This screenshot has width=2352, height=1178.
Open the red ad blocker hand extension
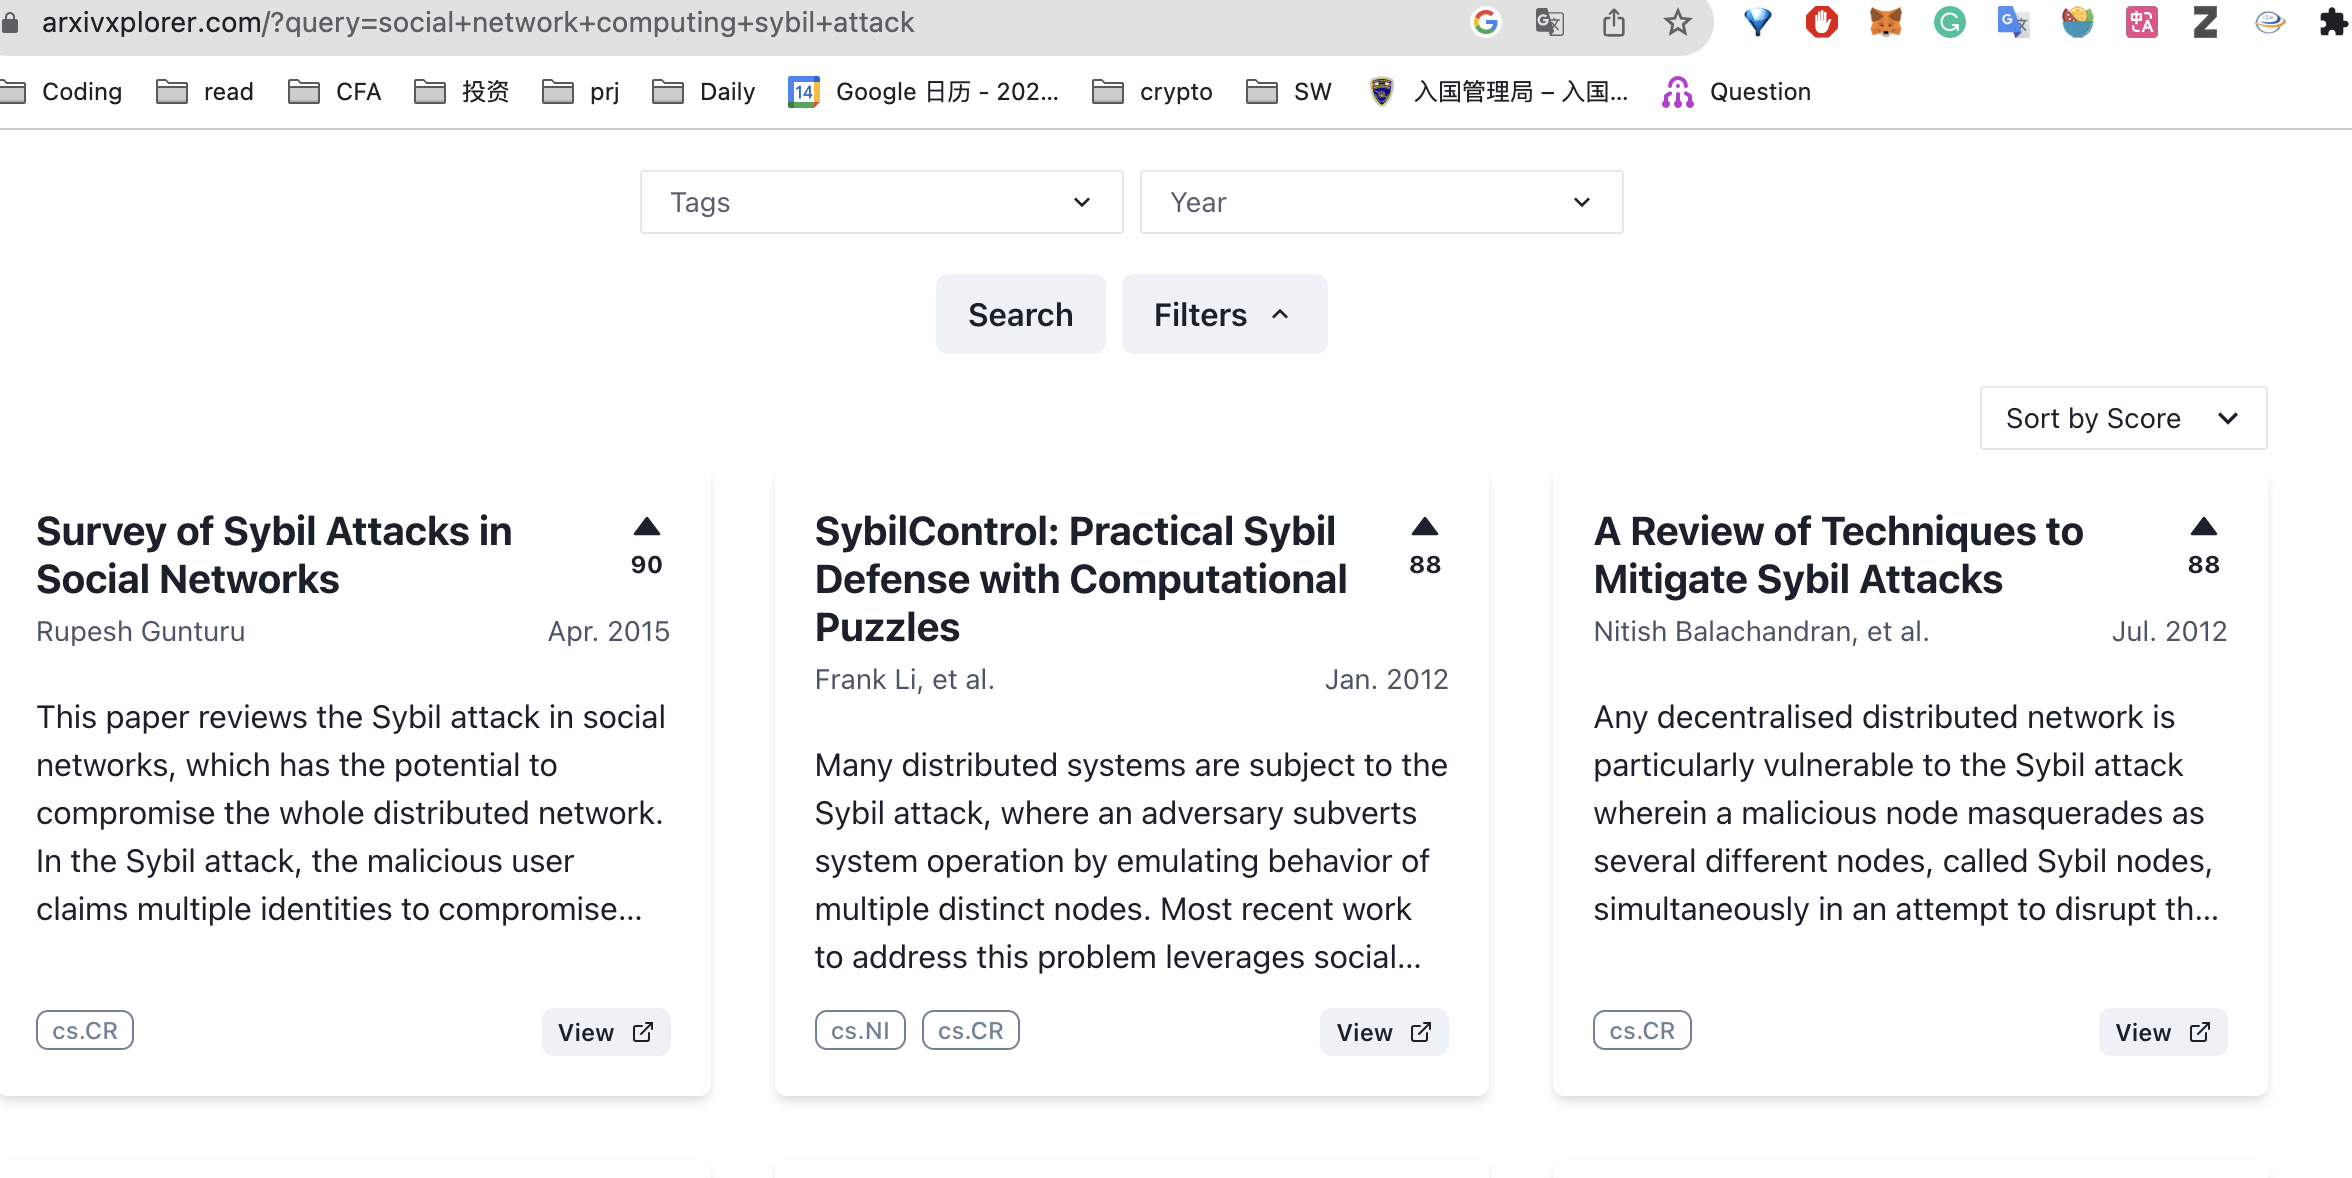[1821, 22]
